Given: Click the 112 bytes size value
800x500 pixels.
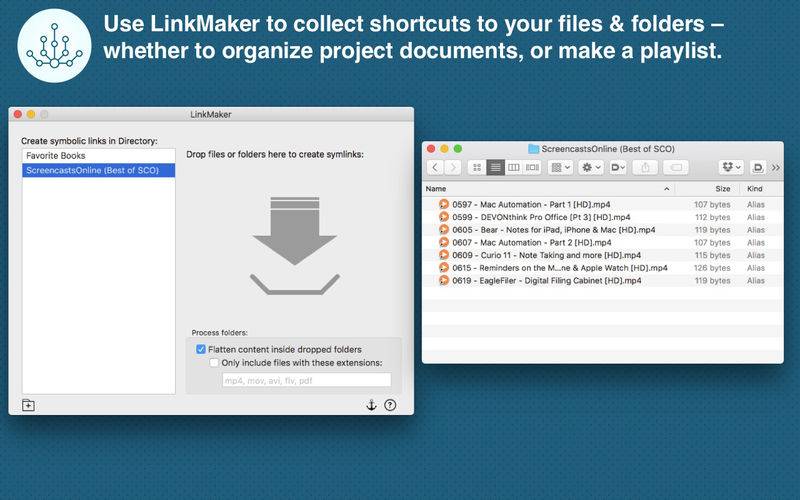Looking at the screenshot, I should tap(713, 217).
